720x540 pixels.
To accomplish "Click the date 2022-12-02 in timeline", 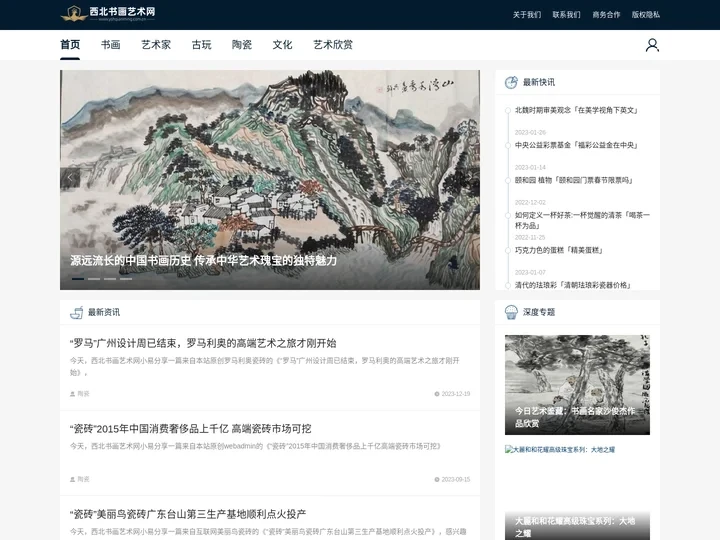I will point(530,202).
